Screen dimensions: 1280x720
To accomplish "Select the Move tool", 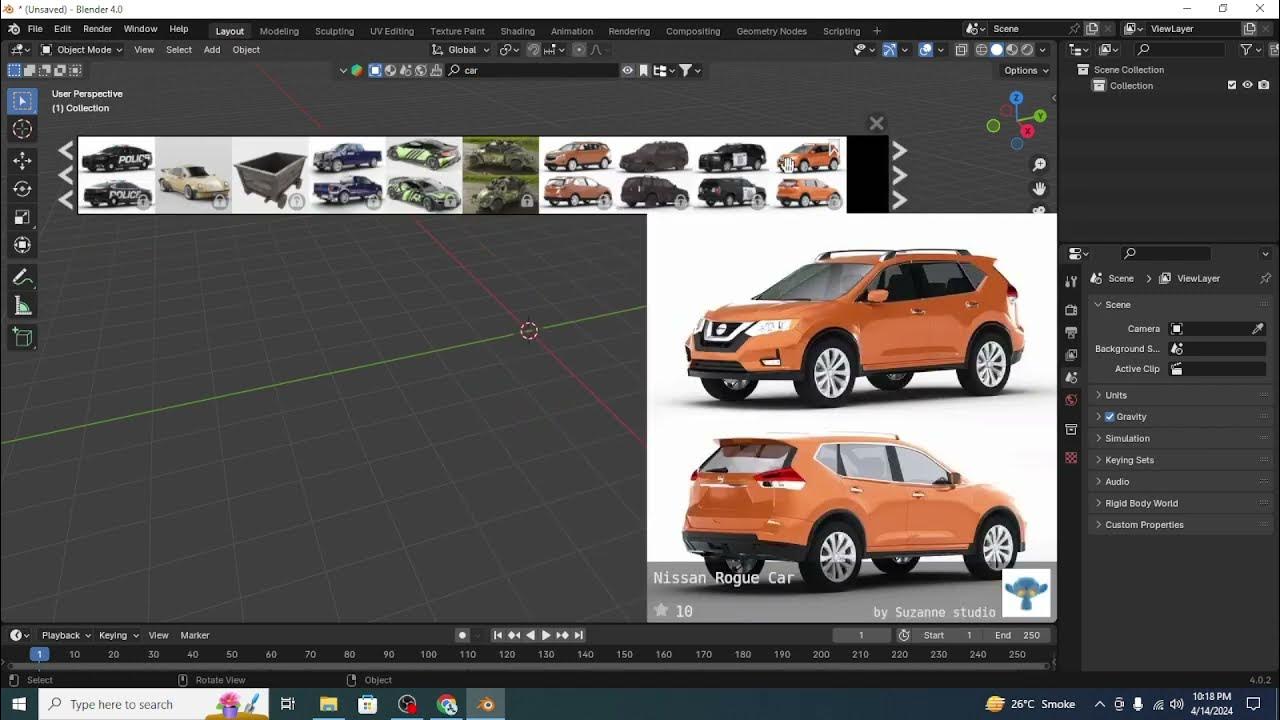I will click(x=22, y=161).
